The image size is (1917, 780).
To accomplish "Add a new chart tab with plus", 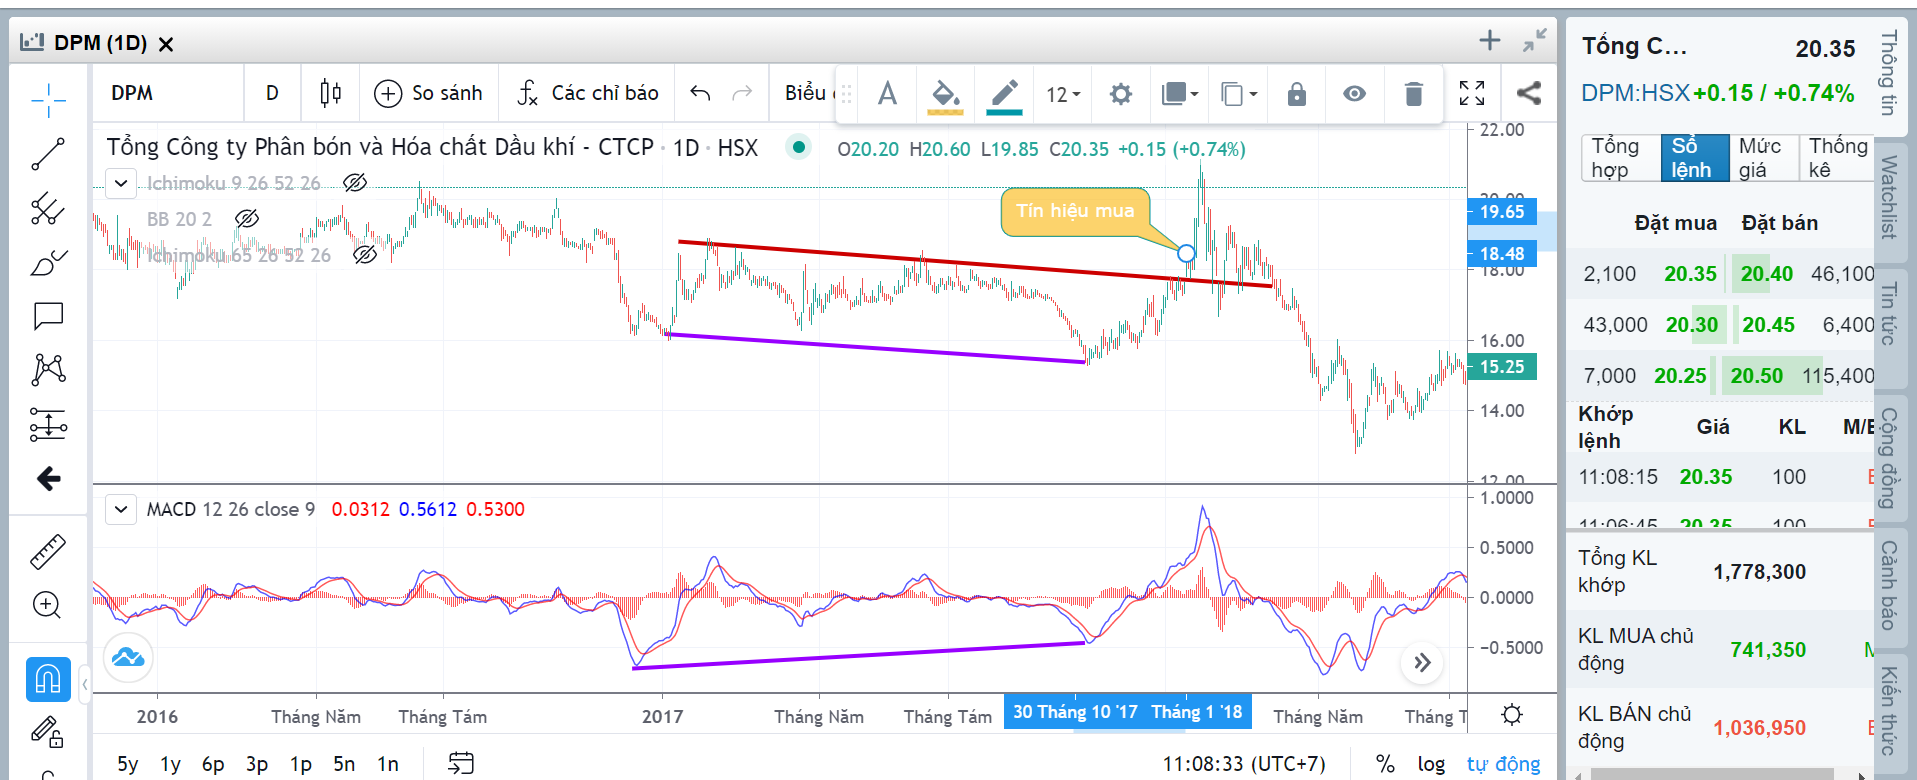I will click(1490, 40).
